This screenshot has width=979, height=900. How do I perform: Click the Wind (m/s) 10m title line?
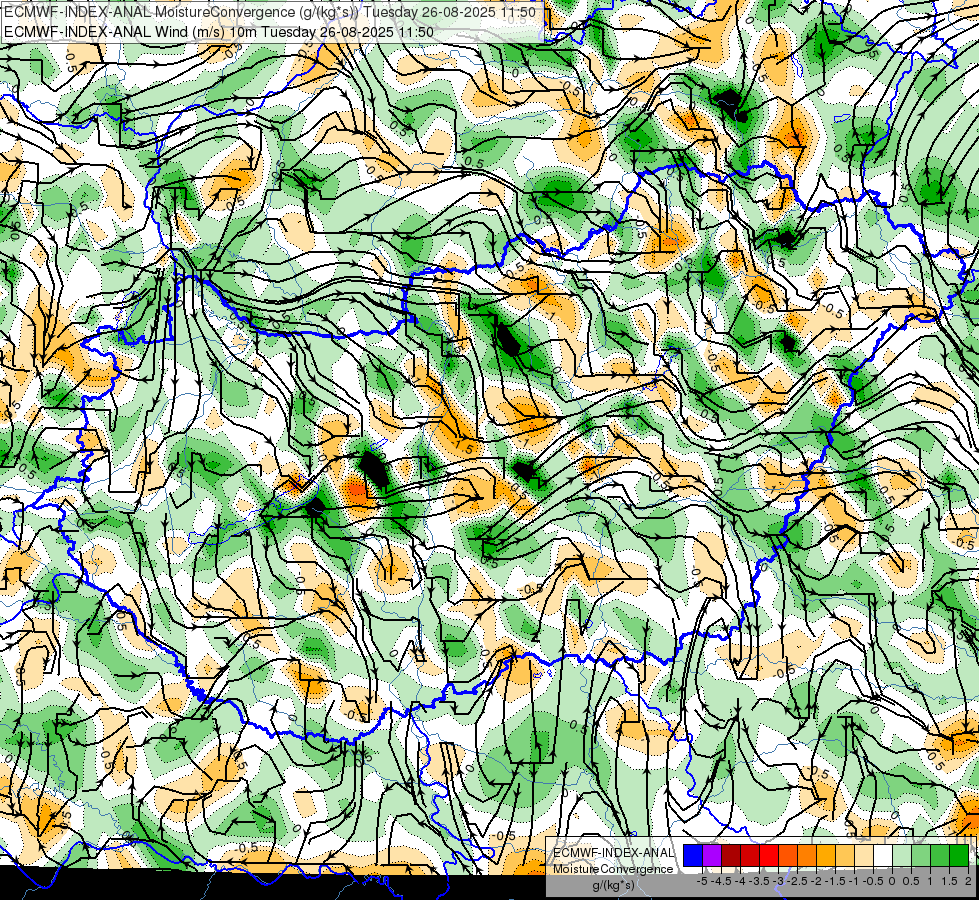219,31
